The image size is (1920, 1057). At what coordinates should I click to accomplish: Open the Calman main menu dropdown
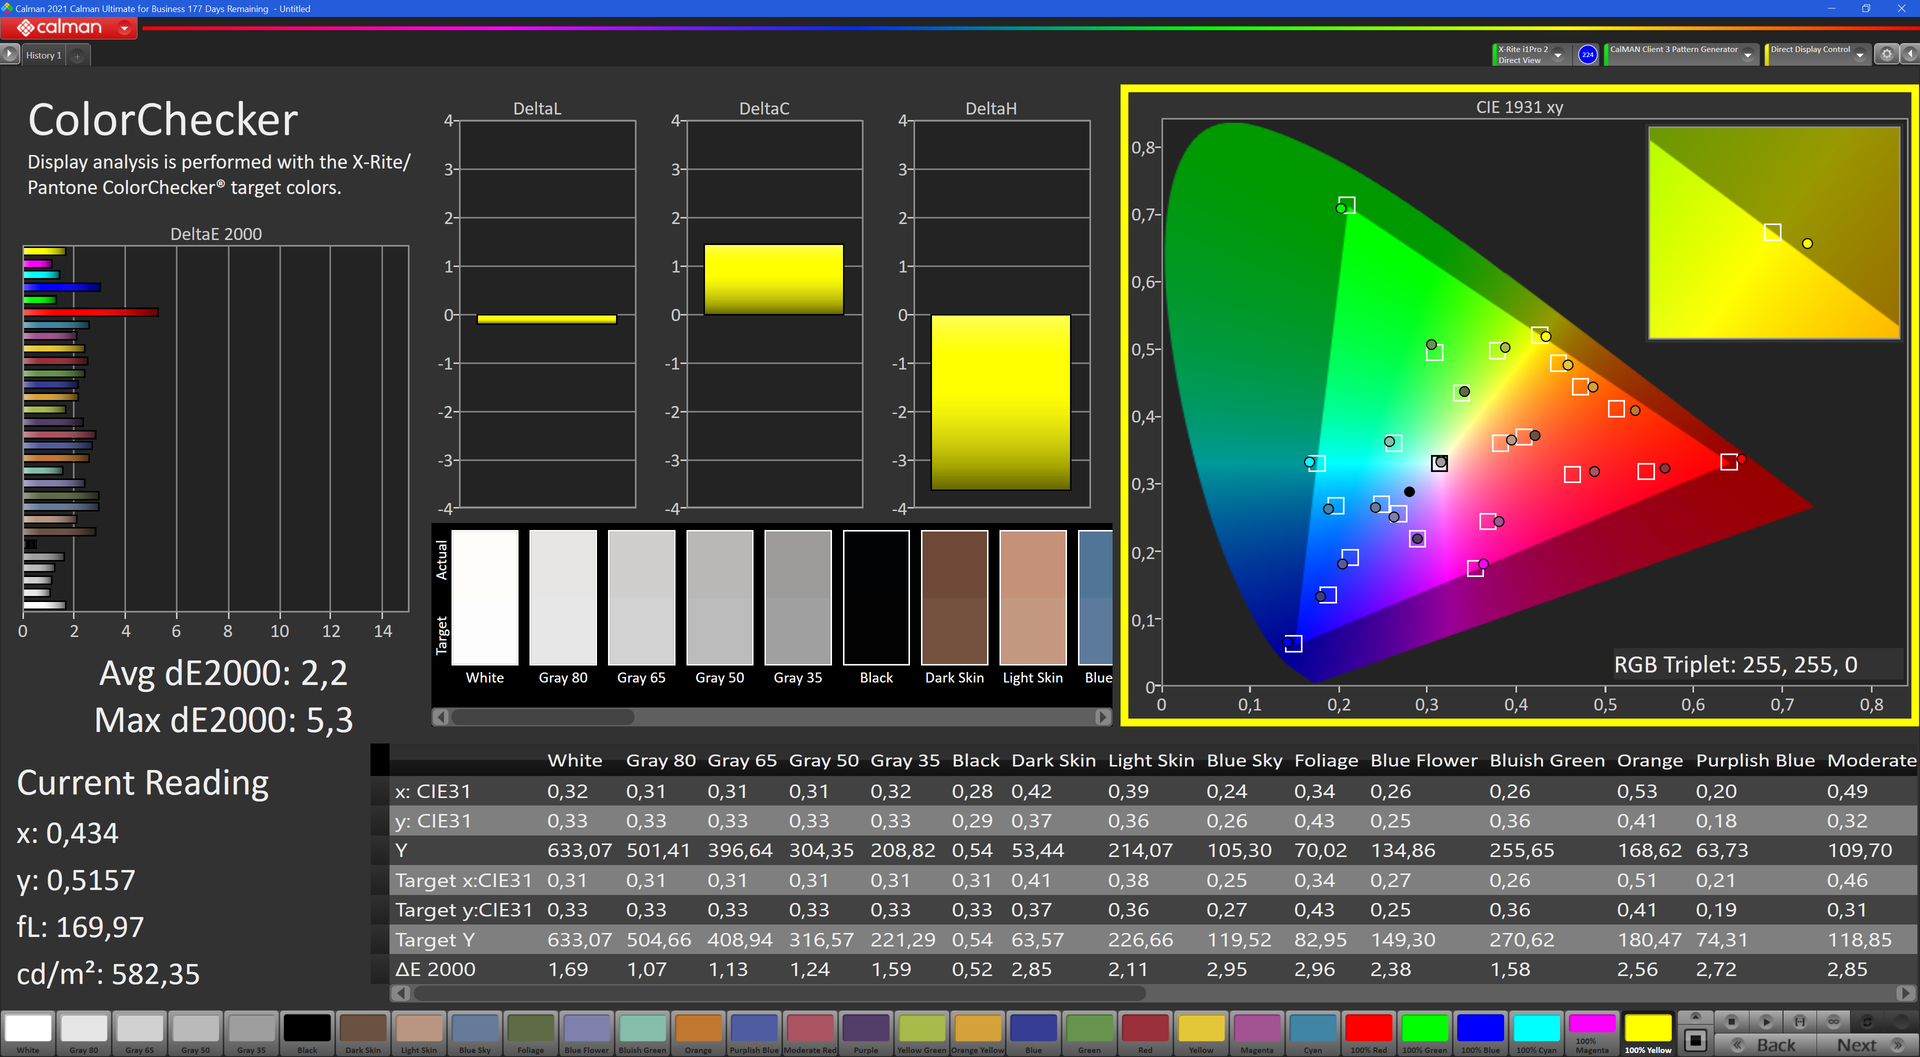tap(124, 28)
